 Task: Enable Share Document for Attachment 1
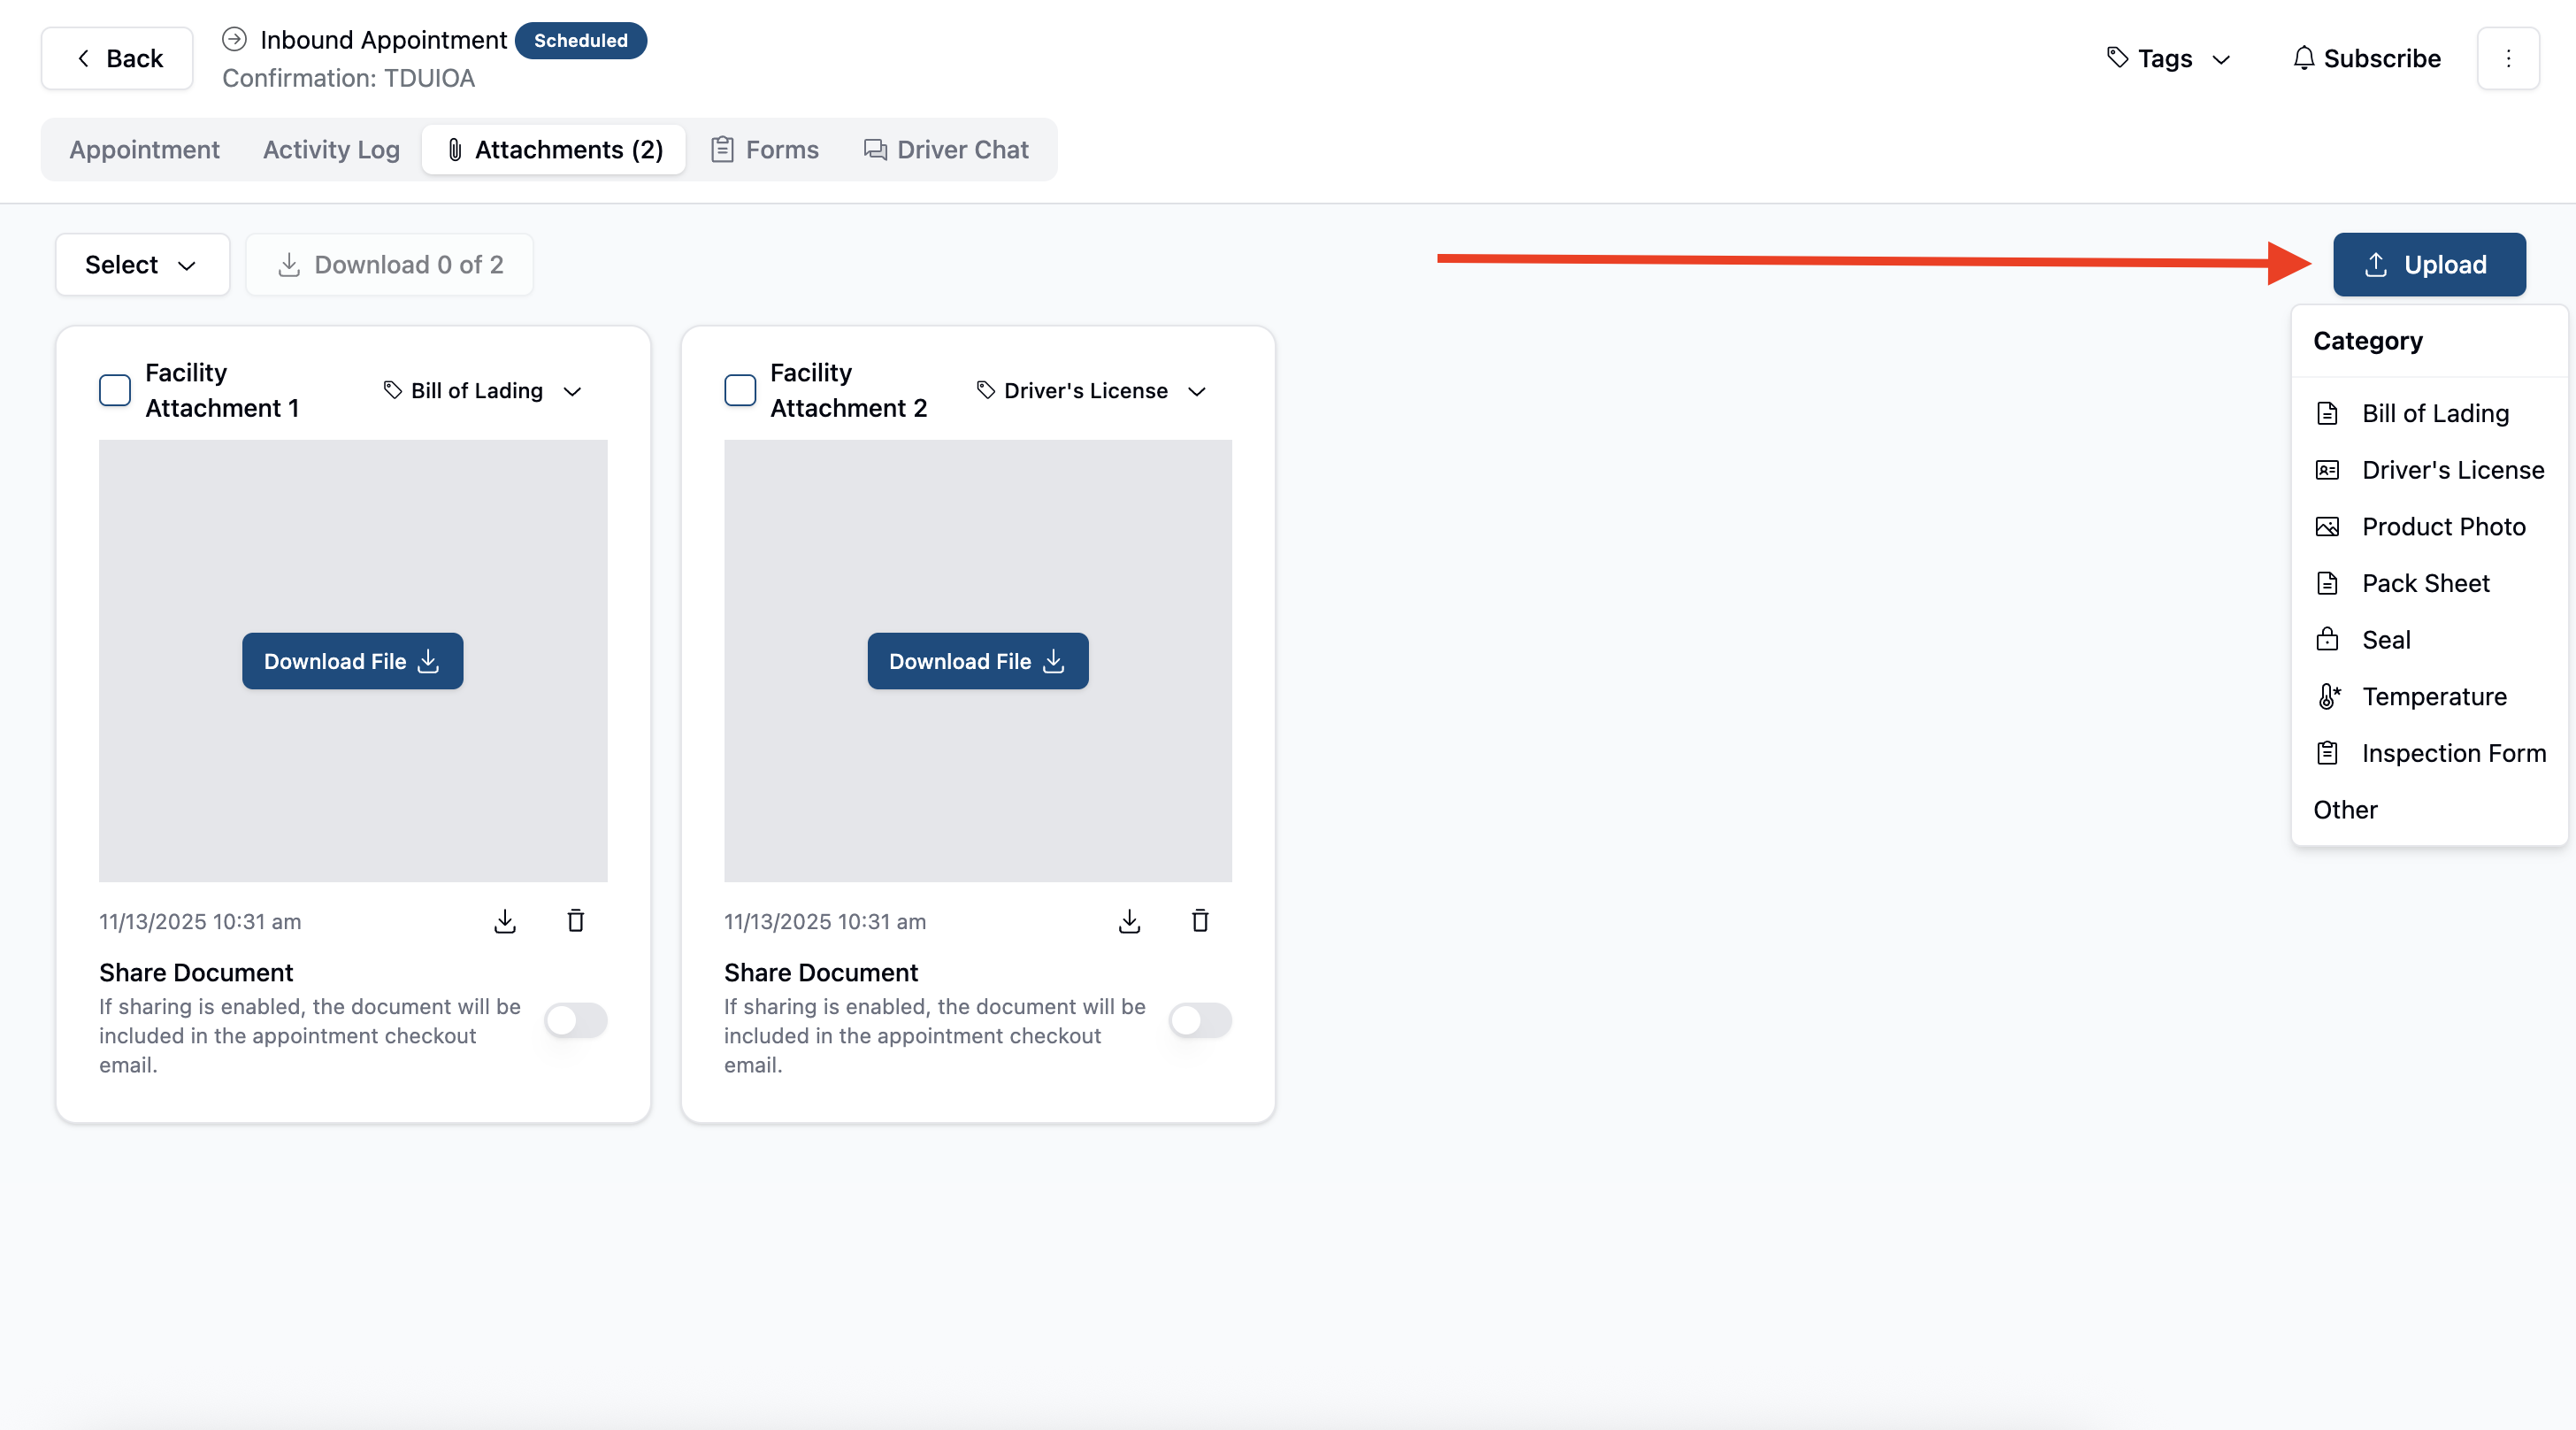coord(576,1020)
